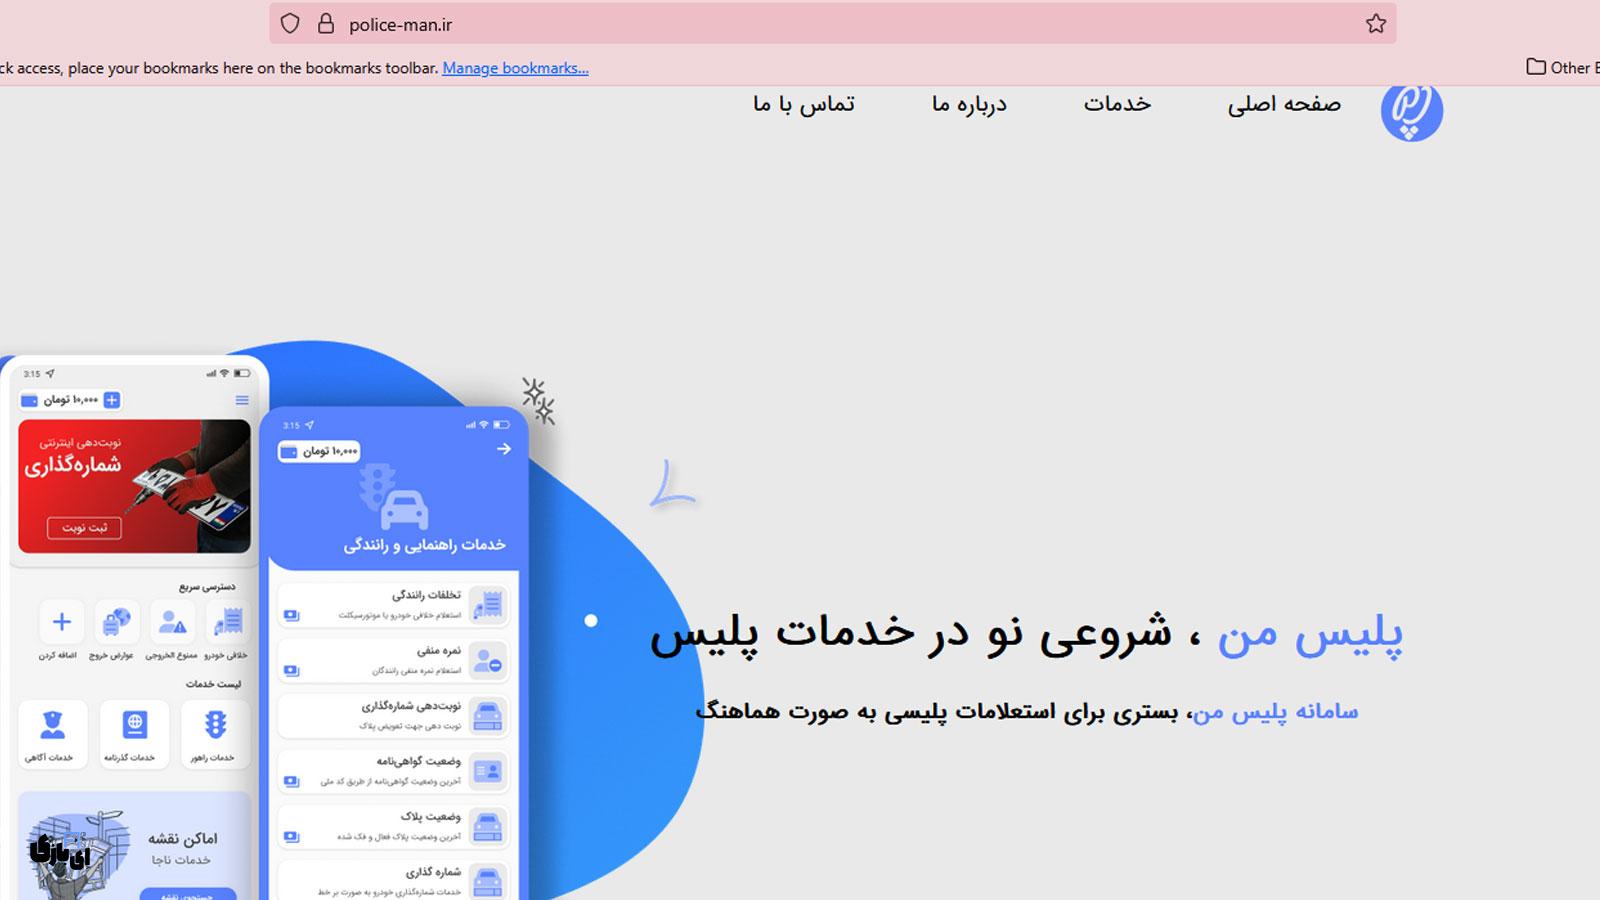Screen dimensions: 1600x900
Task: Open the Manage bookmarks link
Action: [x=514, y=68]
